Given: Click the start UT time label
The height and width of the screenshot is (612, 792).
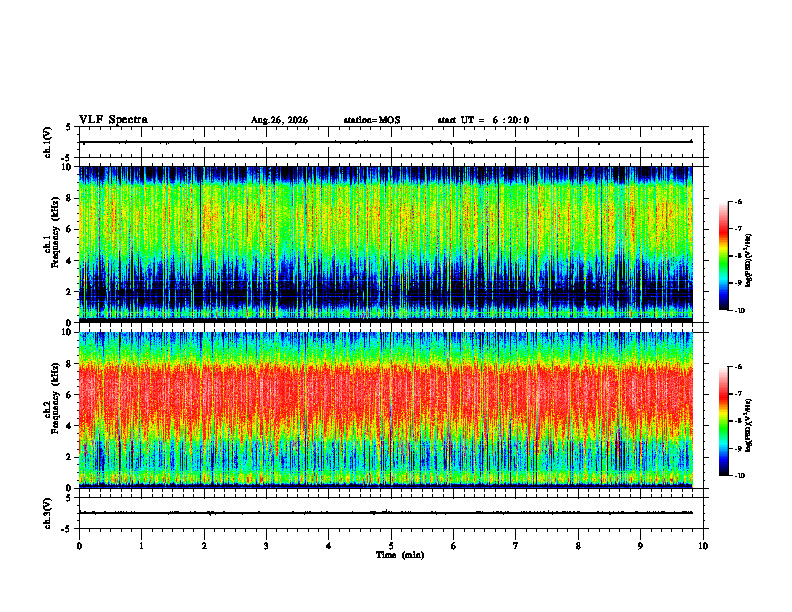Looking at the screenshot, I should 483,120.
